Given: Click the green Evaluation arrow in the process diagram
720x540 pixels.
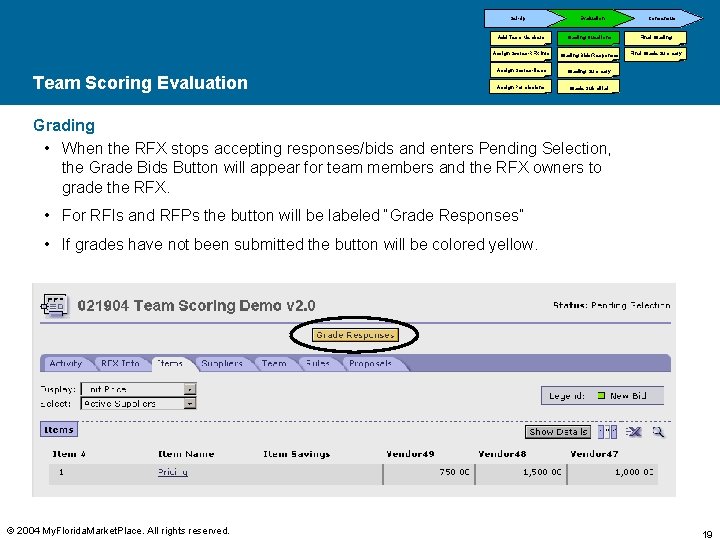Looking at the screenshot, I should point(592,18).
